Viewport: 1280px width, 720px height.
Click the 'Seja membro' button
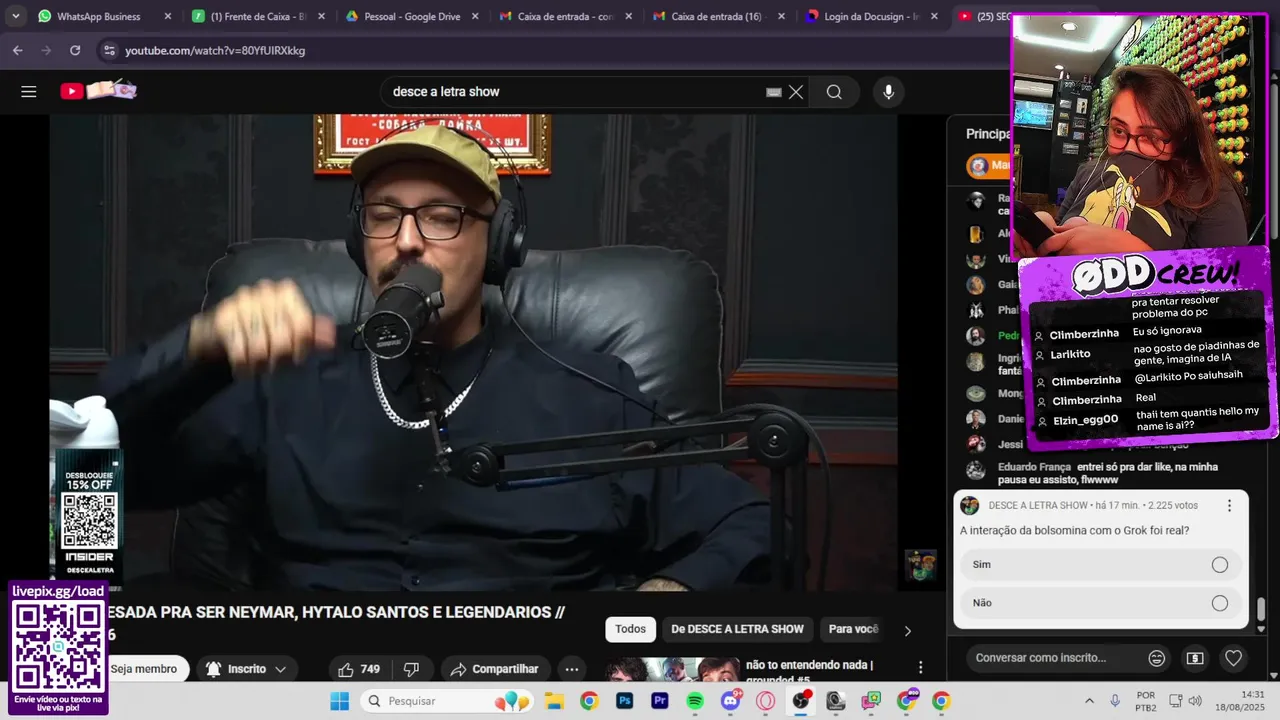coord(144,669)
